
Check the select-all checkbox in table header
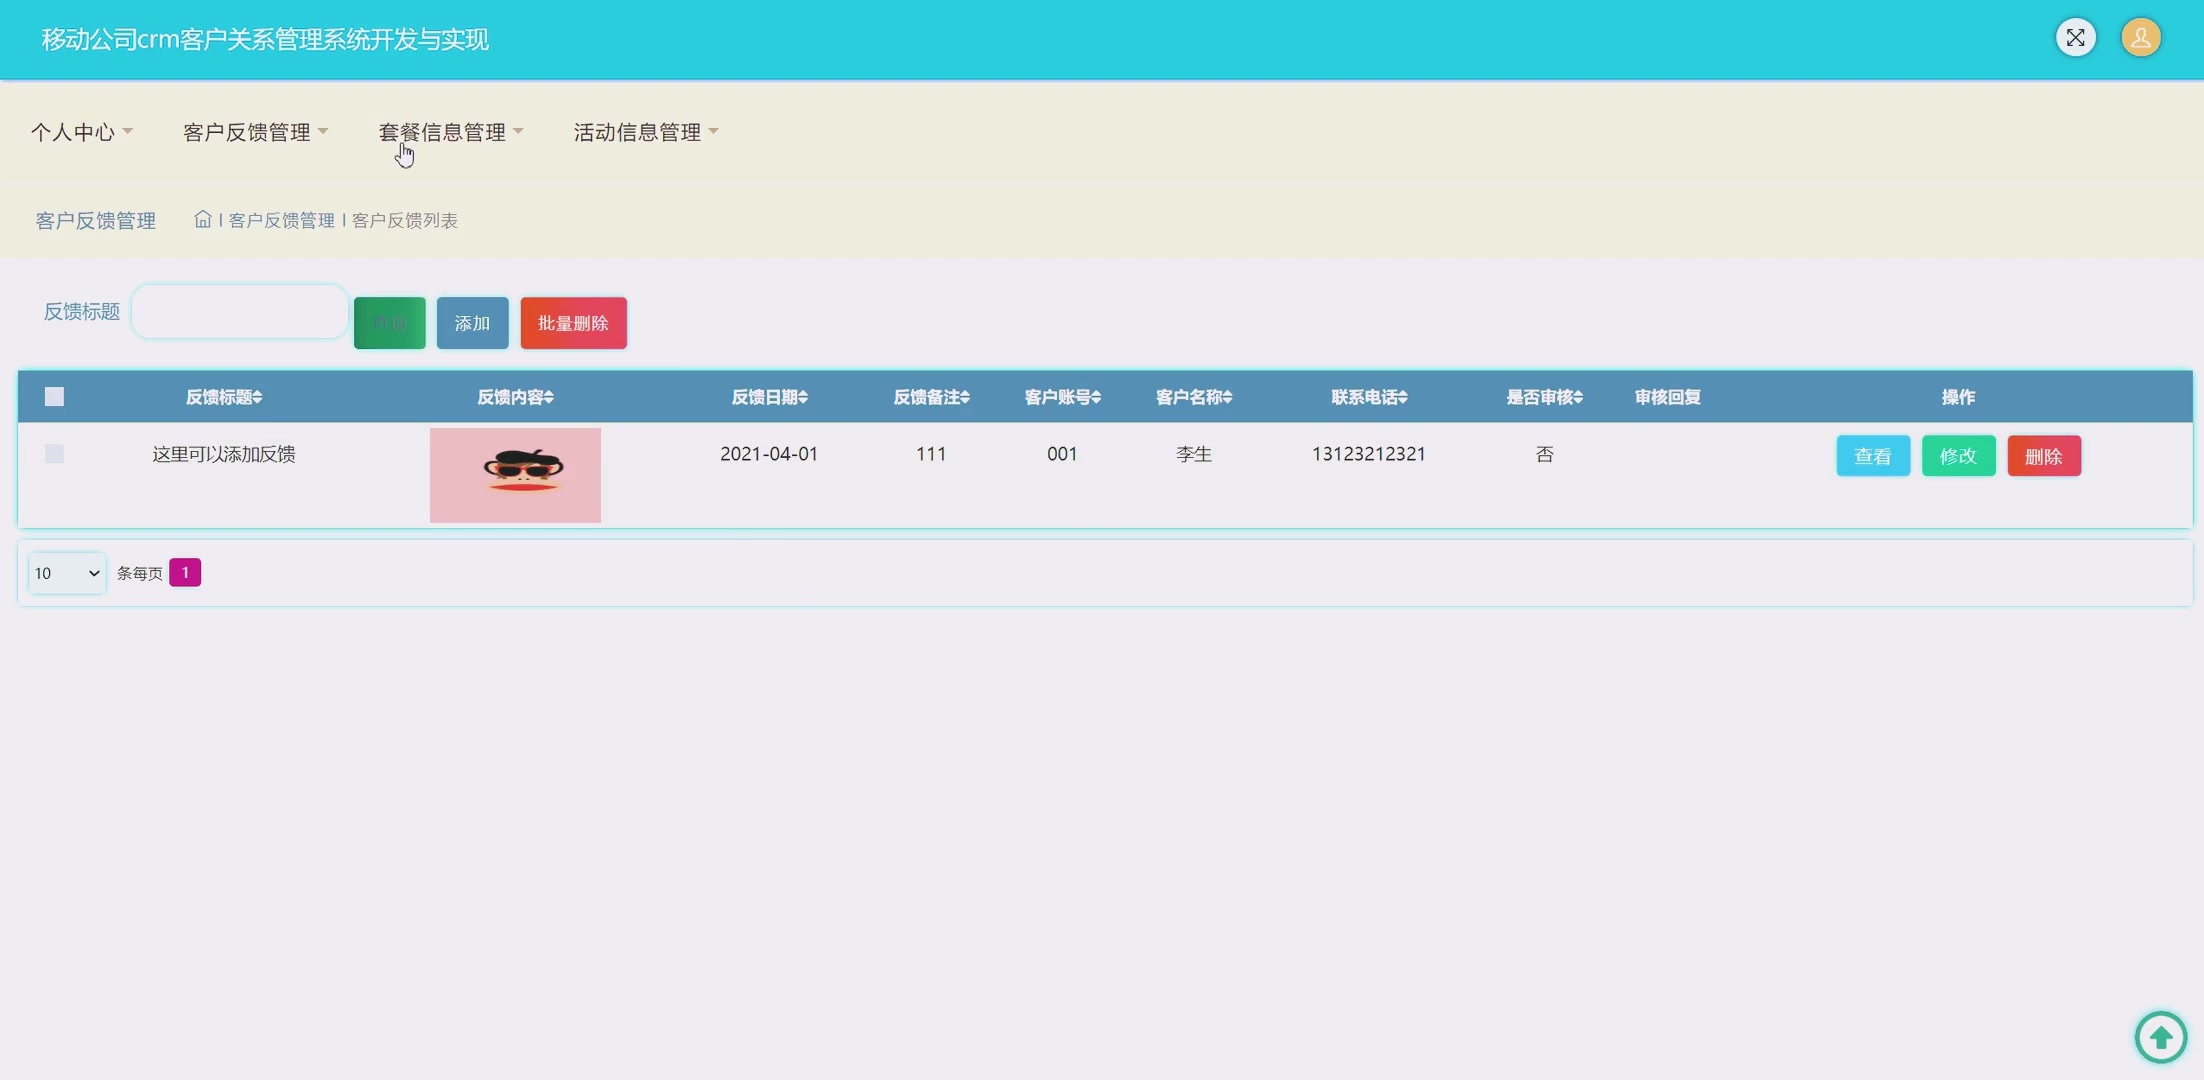coord(55,397)
